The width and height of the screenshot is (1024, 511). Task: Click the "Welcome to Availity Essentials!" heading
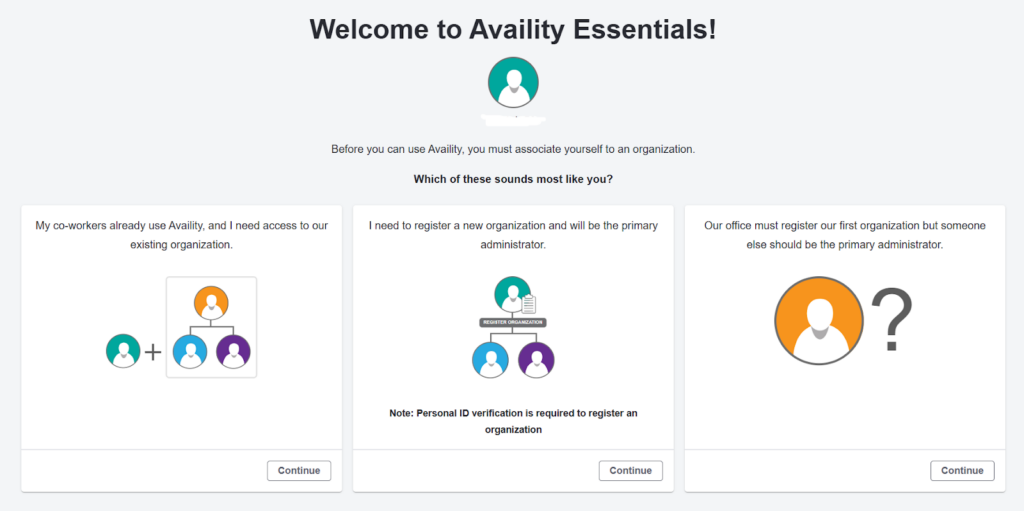(513, 29)
